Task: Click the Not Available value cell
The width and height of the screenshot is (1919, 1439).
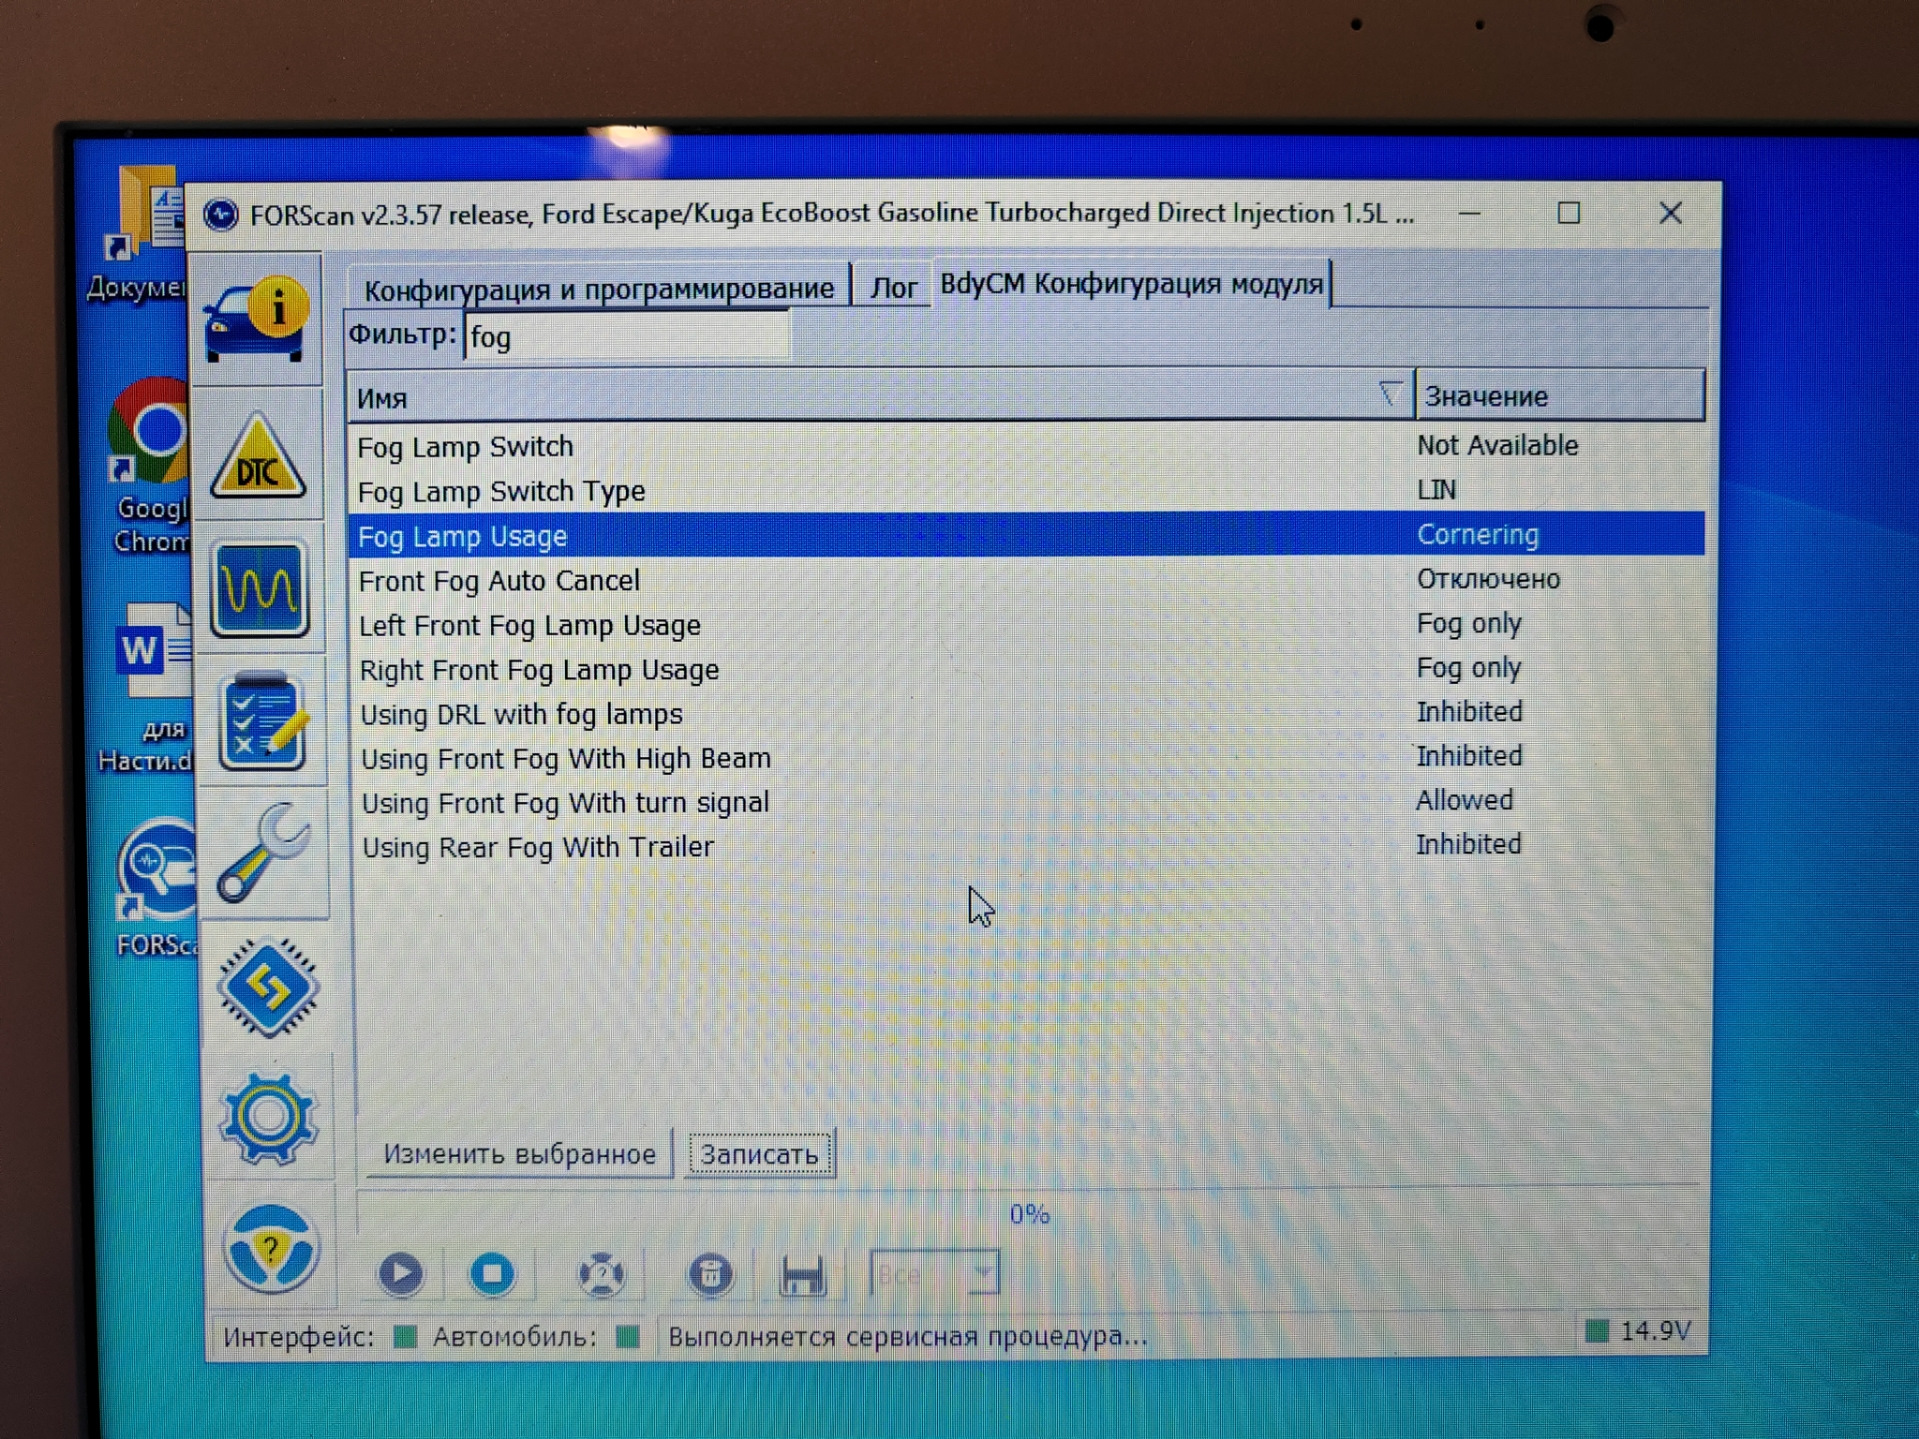Action: [1497, 445]
